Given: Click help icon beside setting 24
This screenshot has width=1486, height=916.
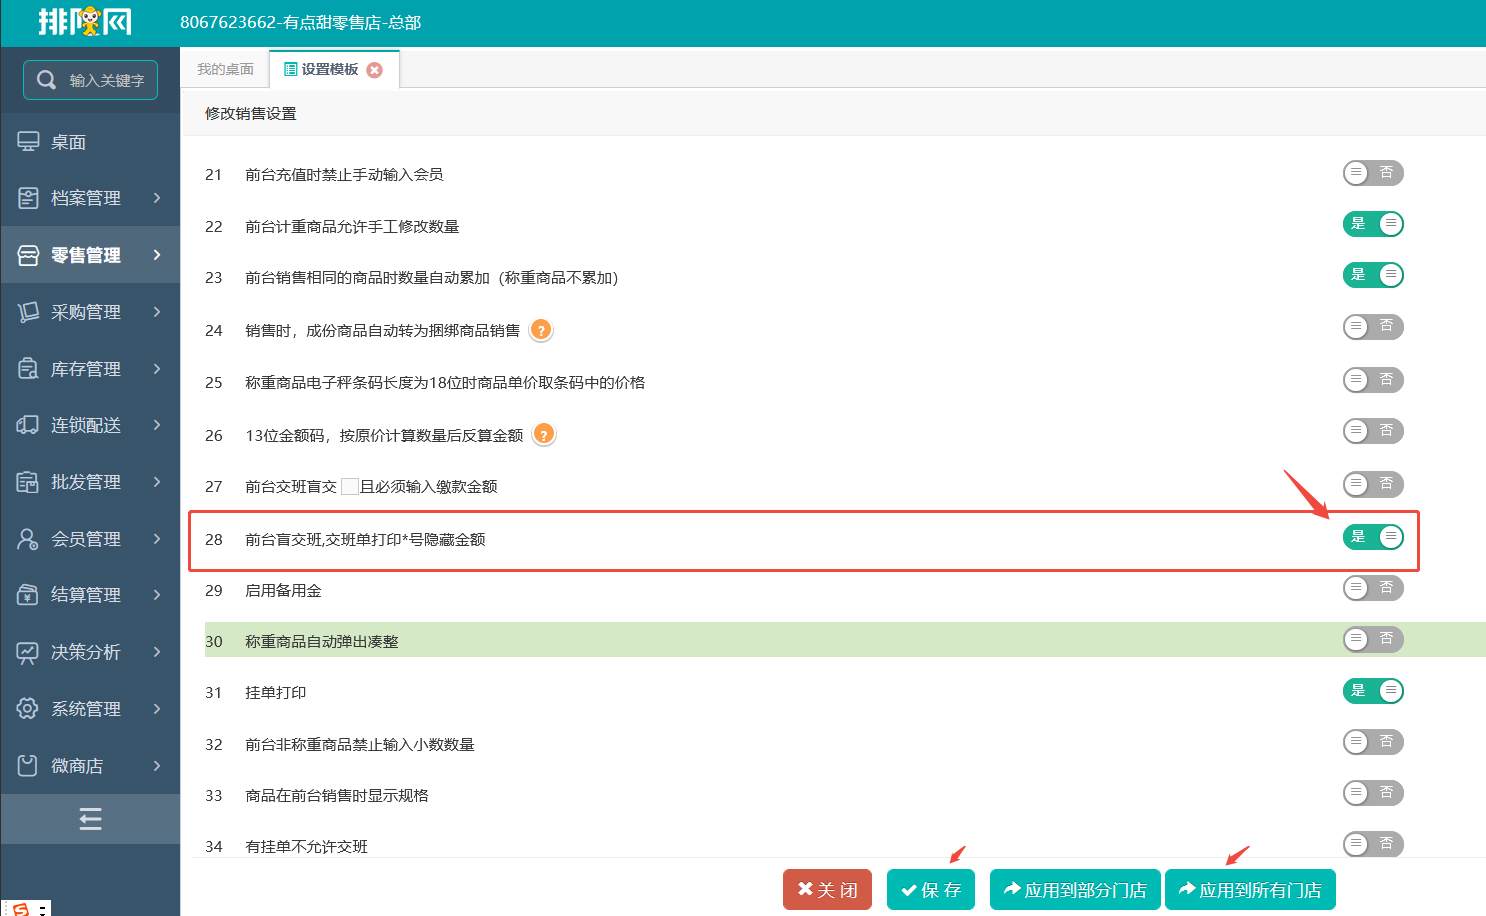Looking at the screenshot, I should [541, 330].
